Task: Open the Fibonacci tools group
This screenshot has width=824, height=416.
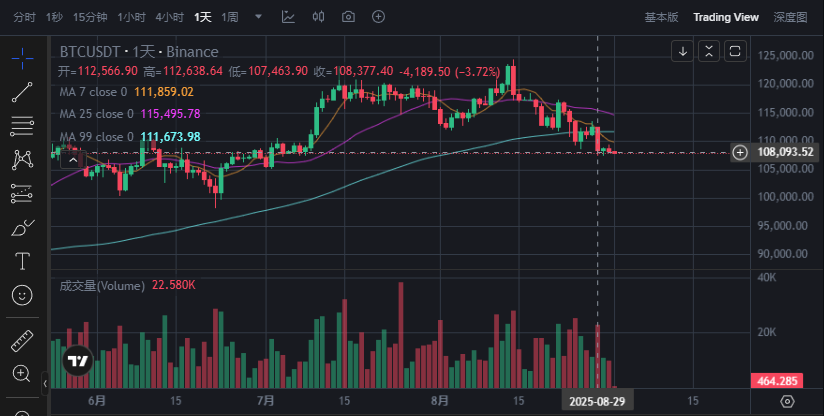Action: tap(22, 126)
